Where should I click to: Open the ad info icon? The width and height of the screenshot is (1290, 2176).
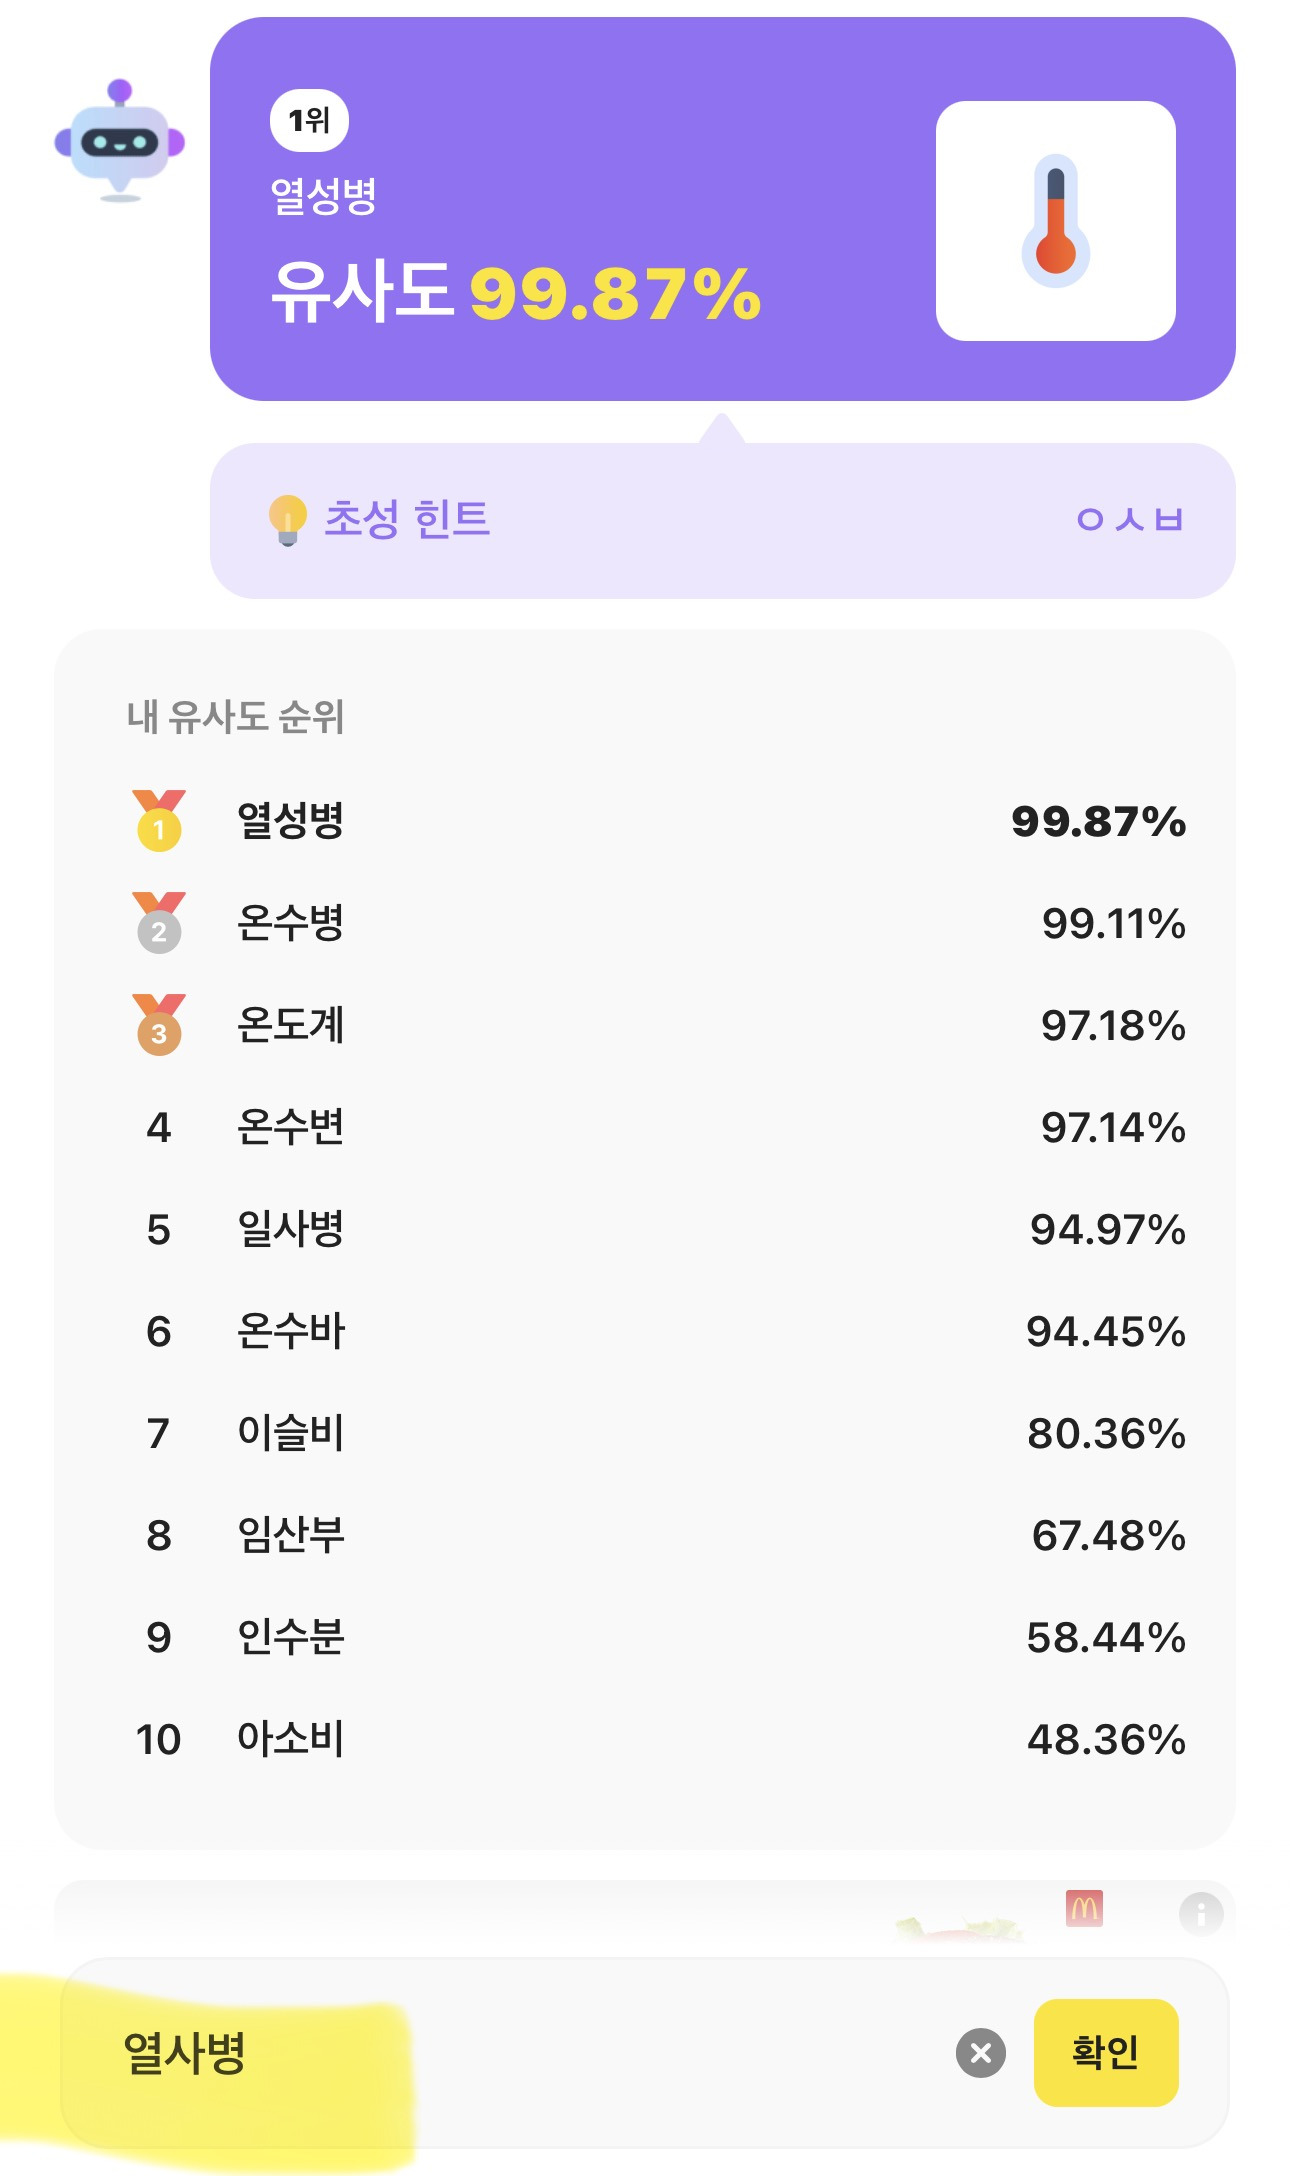click(1201, 1914)
